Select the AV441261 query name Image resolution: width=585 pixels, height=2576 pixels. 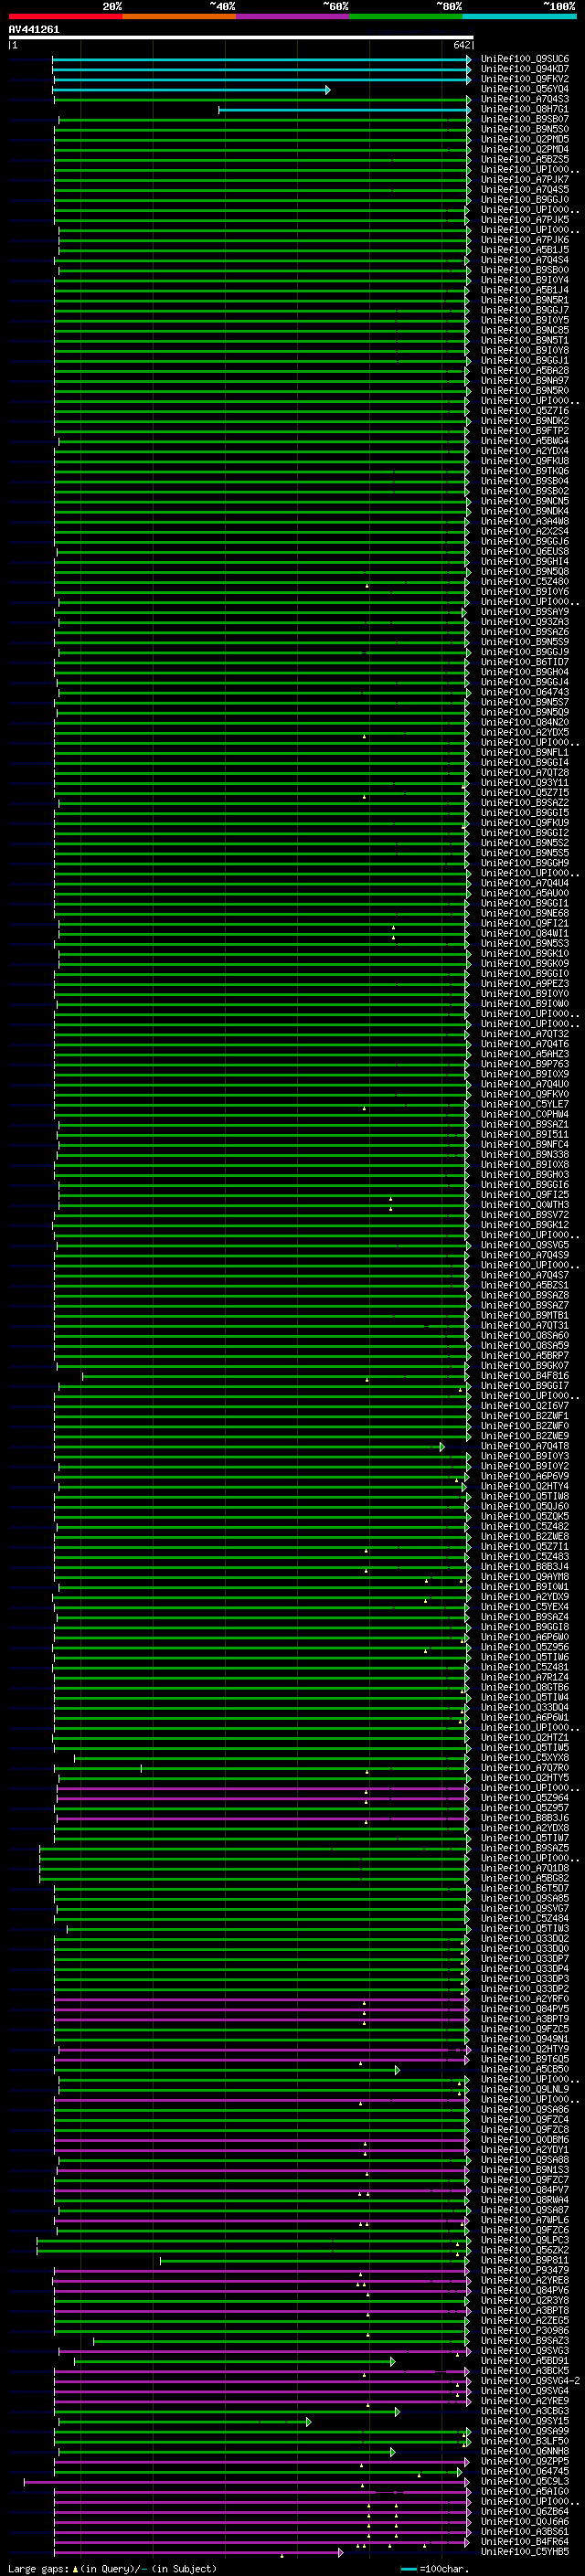pos(34,30)
